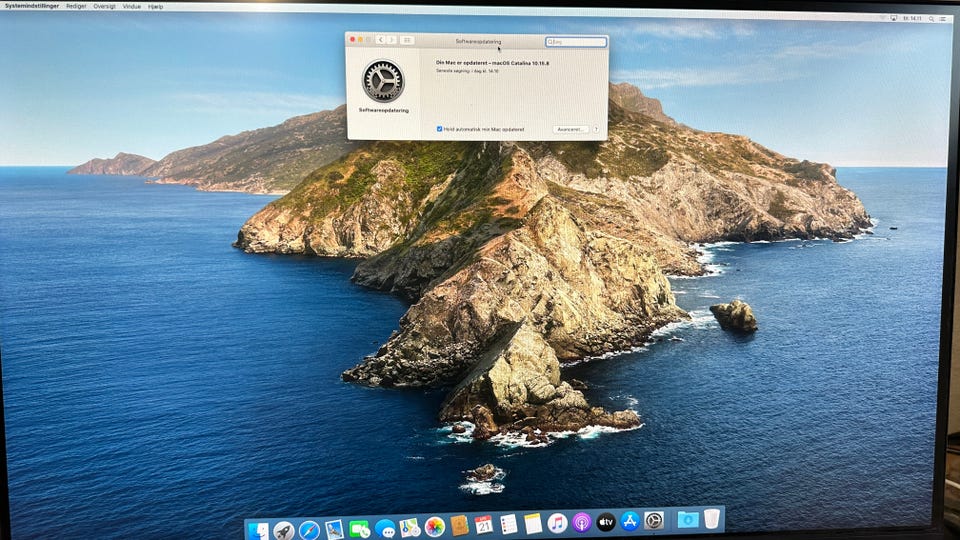Open FaceTime from the Dock
Viewport: 960px width, 540px height.
click(359, 528)
